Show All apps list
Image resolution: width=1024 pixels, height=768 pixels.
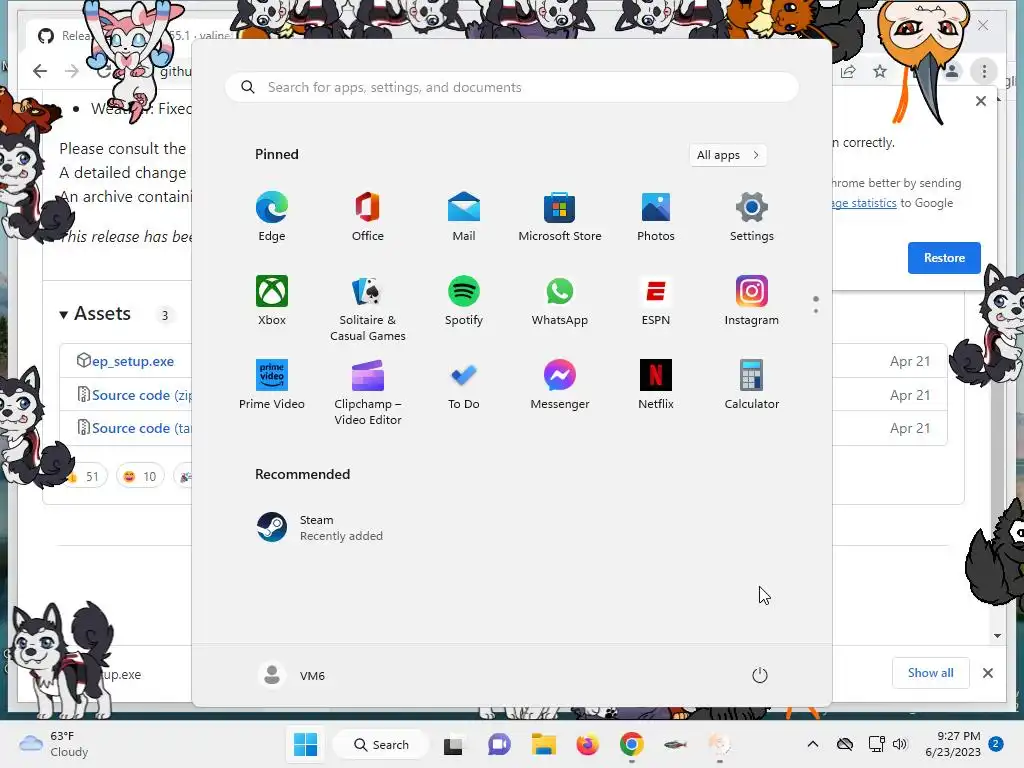pyautogui.click(x=728, y=155)
